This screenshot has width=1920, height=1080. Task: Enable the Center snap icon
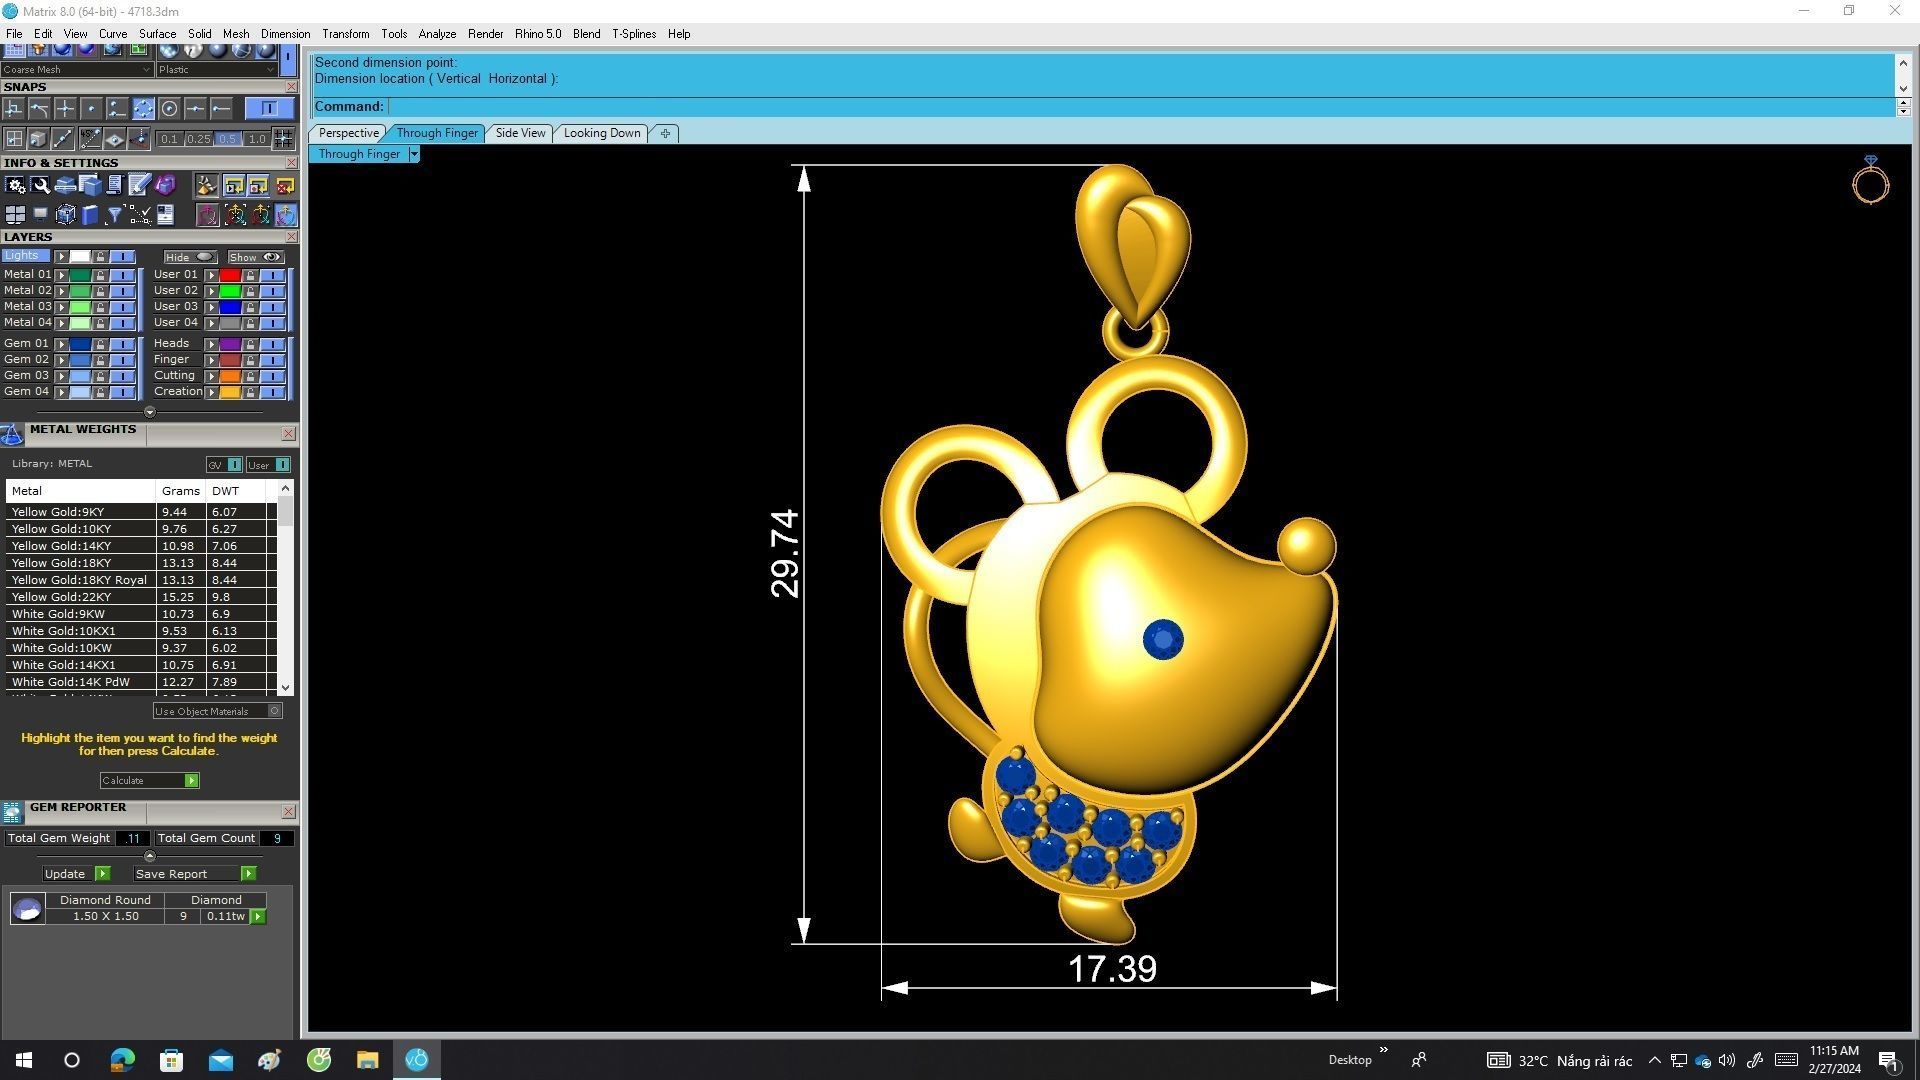(x=169, y=108)
